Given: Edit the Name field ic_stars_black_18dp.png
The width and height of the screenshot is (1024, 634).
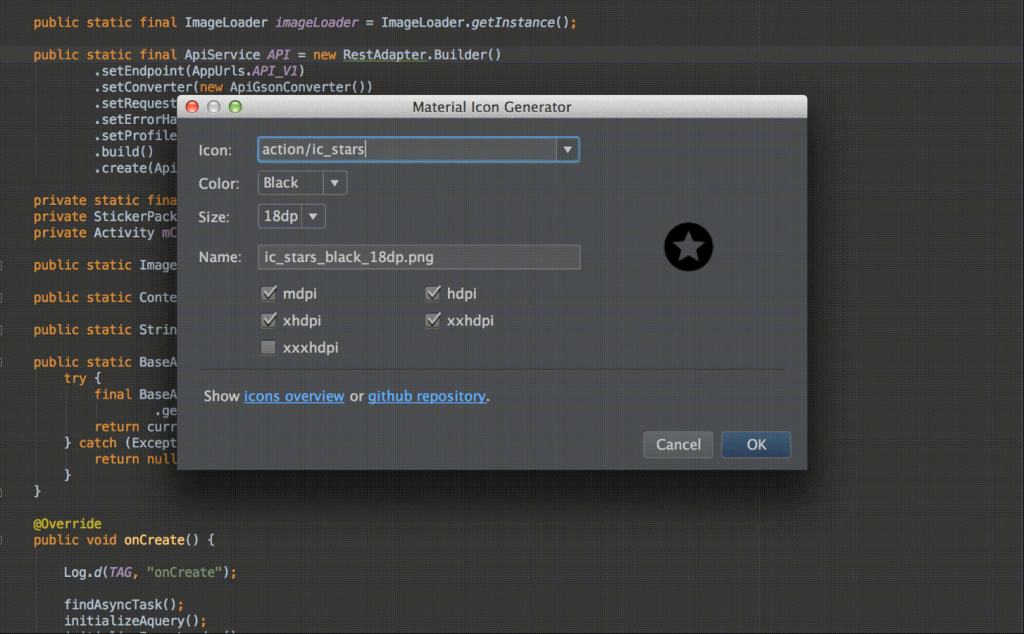Looking at the screenshot, I should [420, 257].
